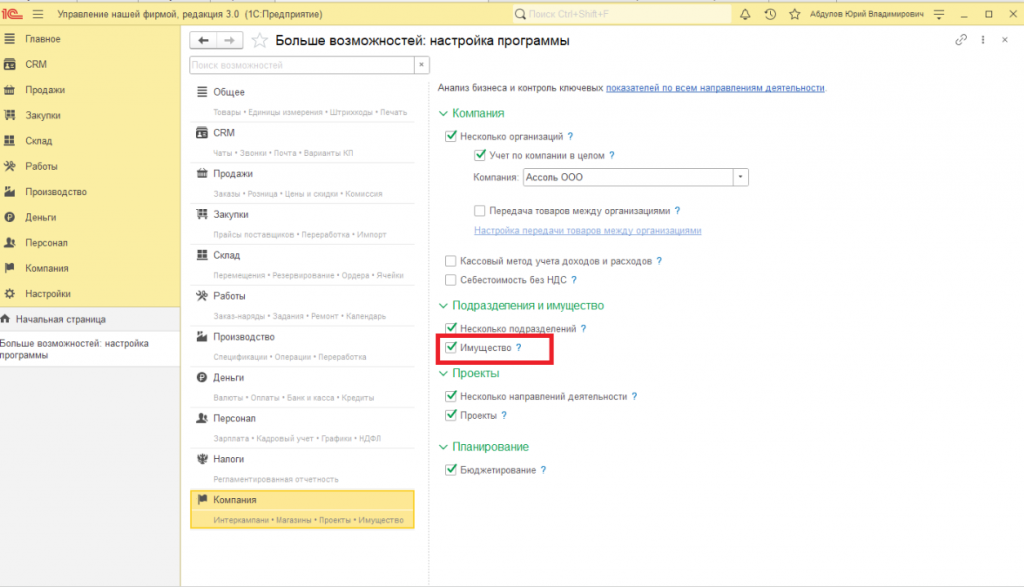The height and width of the screenshot is (587, 1024).
Task: Collapse the Проекты section
Action: tap(443, 373)
